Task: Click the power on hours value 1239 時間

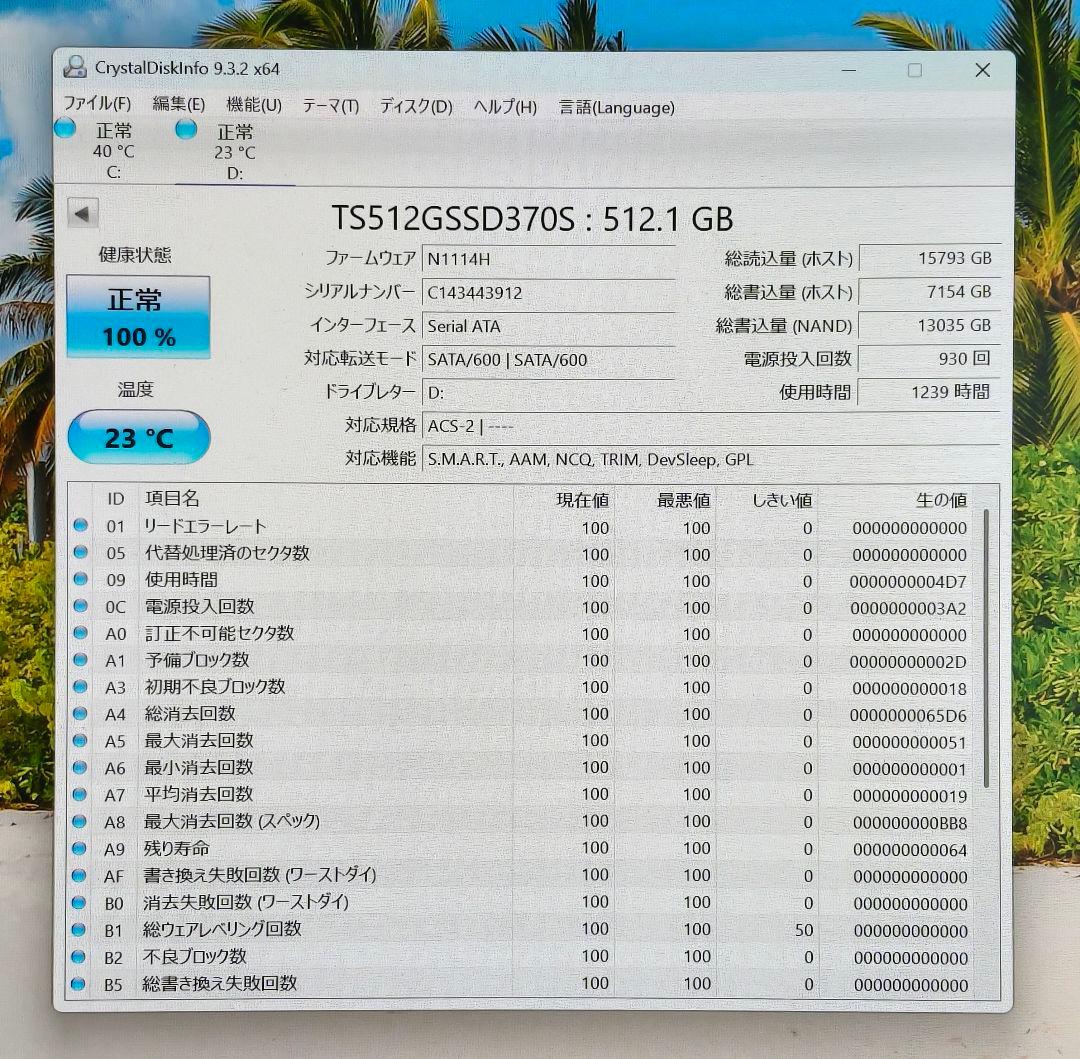Action: coord(930,392)
